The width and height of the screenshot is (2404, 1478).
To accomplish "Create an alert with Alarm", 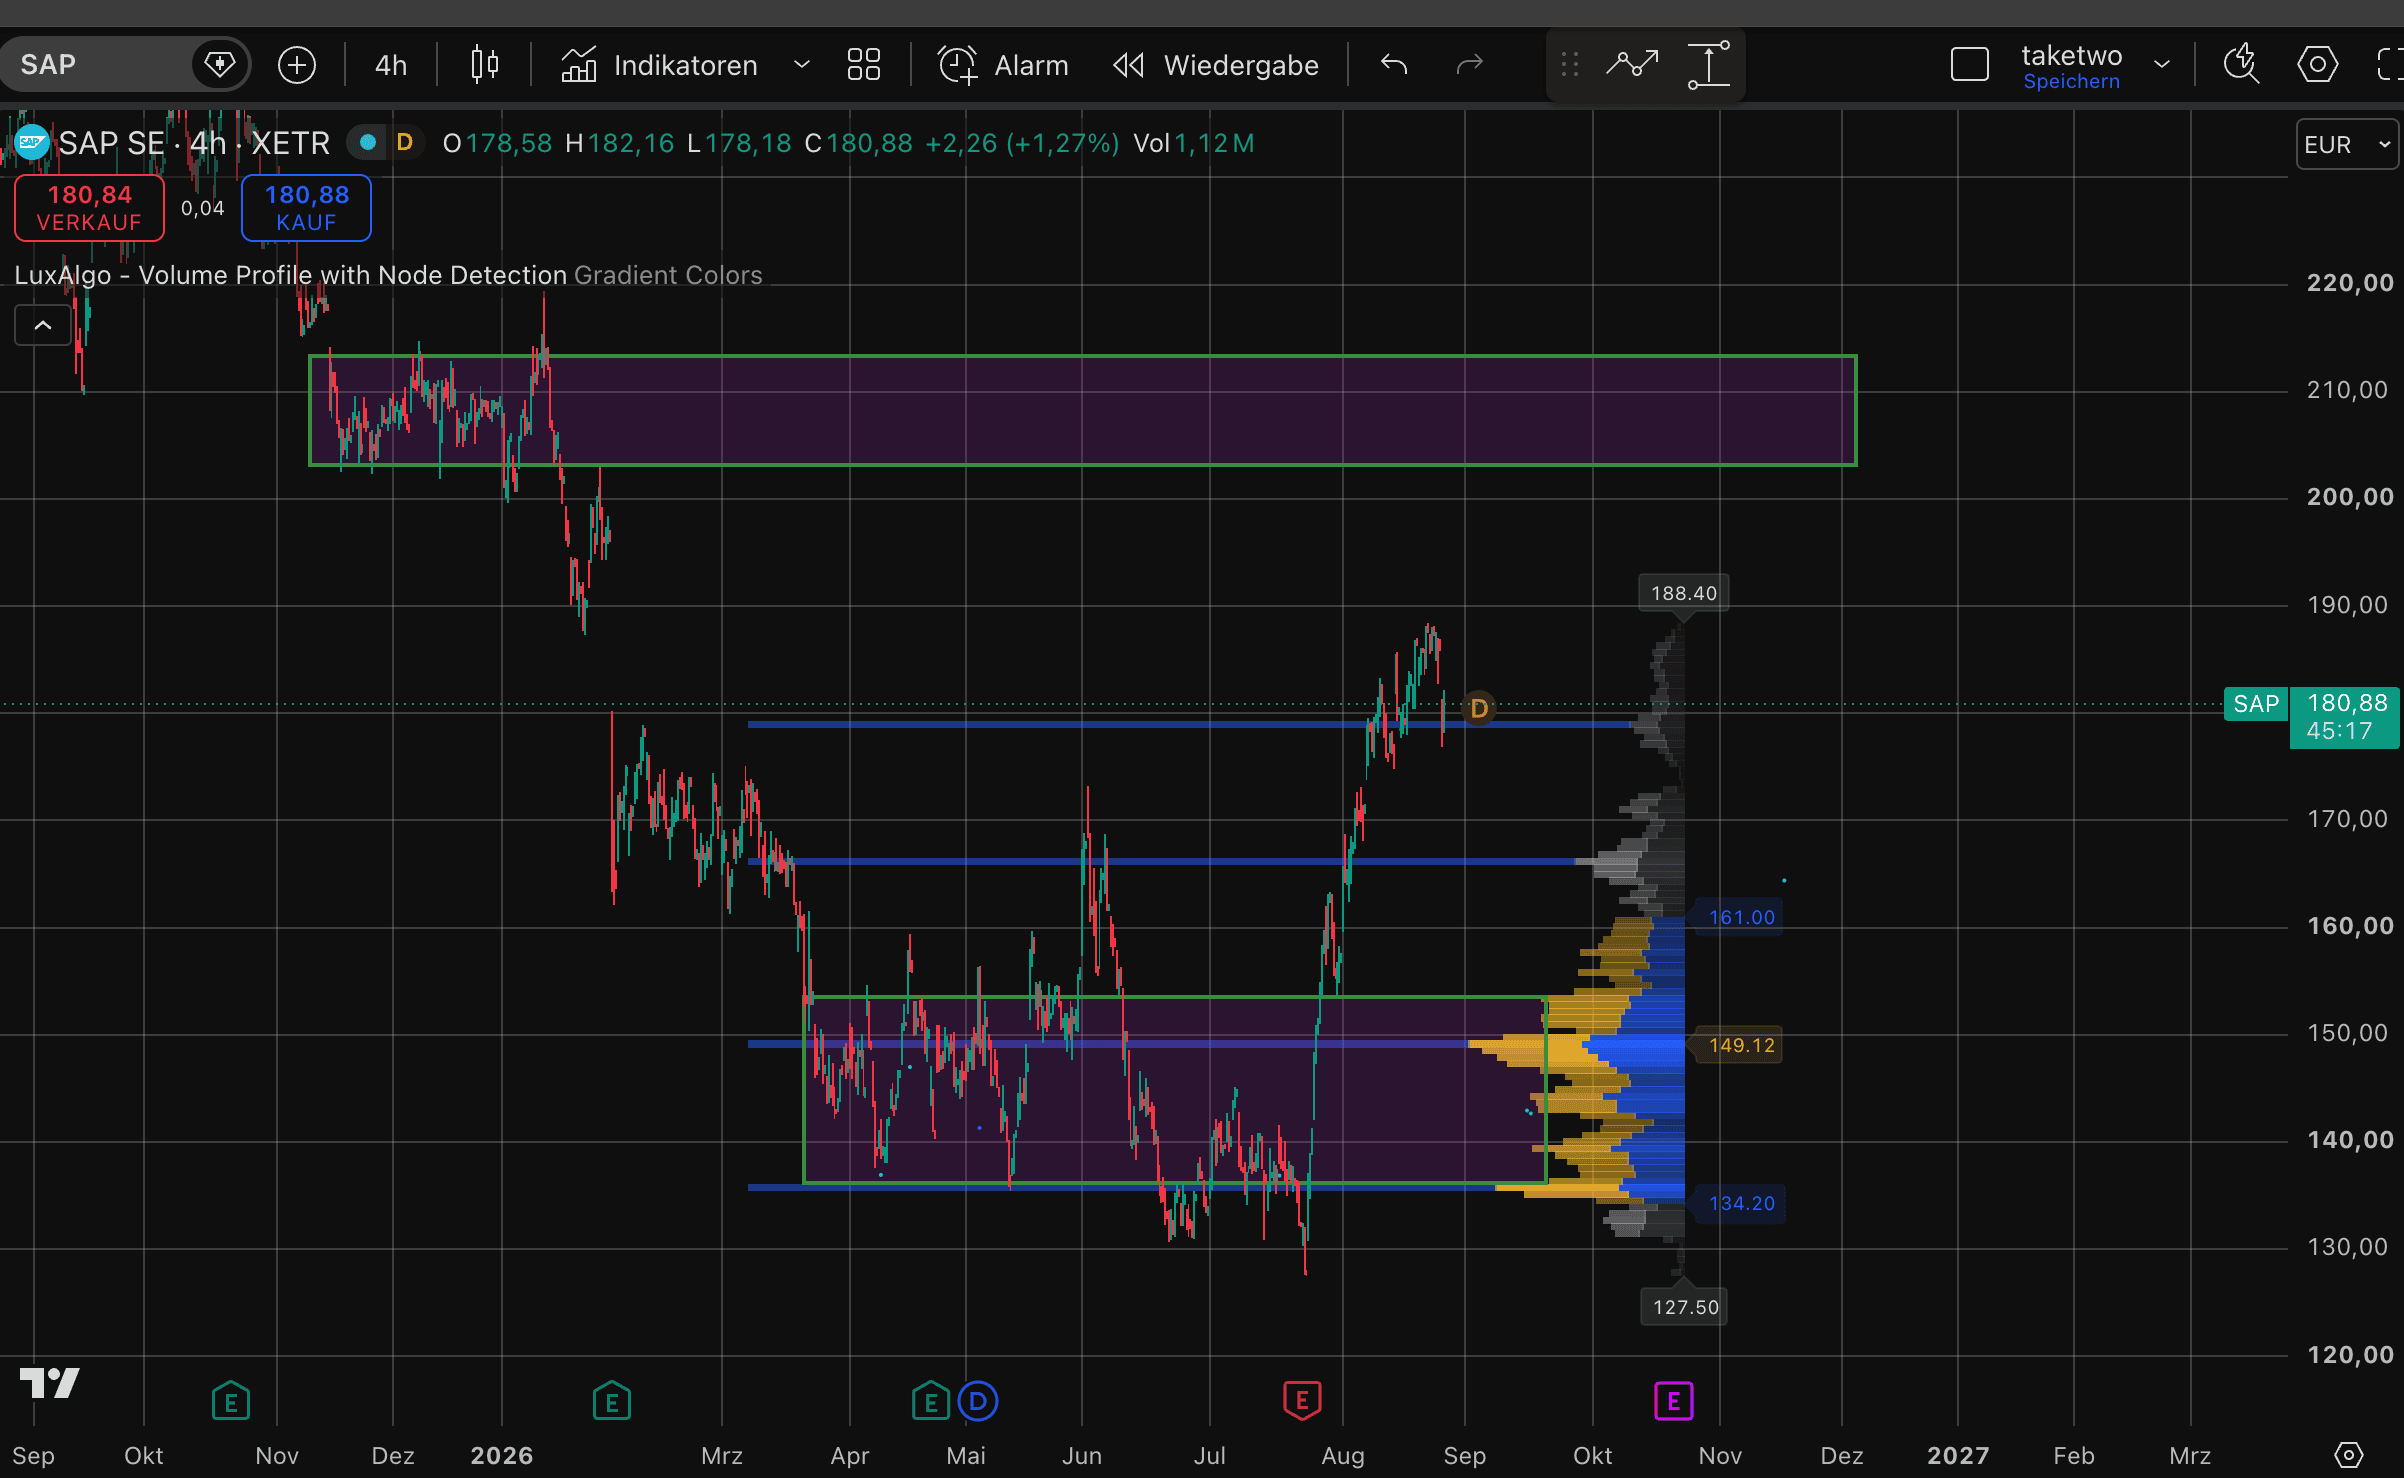I will (1003, 65).
